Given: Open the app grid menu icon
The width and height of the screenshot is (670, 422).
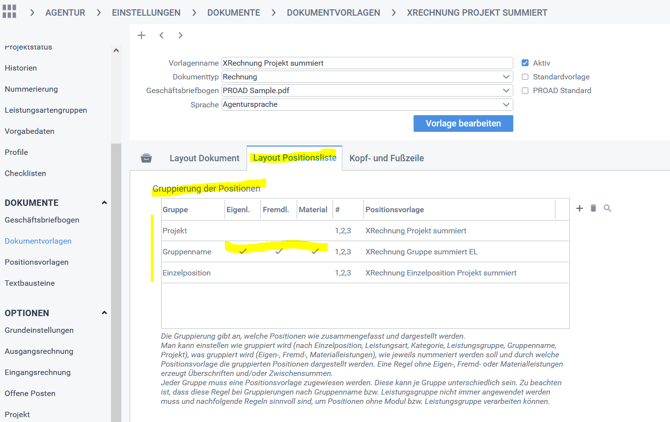Looking at the screenshot, I should pos(9,12).
